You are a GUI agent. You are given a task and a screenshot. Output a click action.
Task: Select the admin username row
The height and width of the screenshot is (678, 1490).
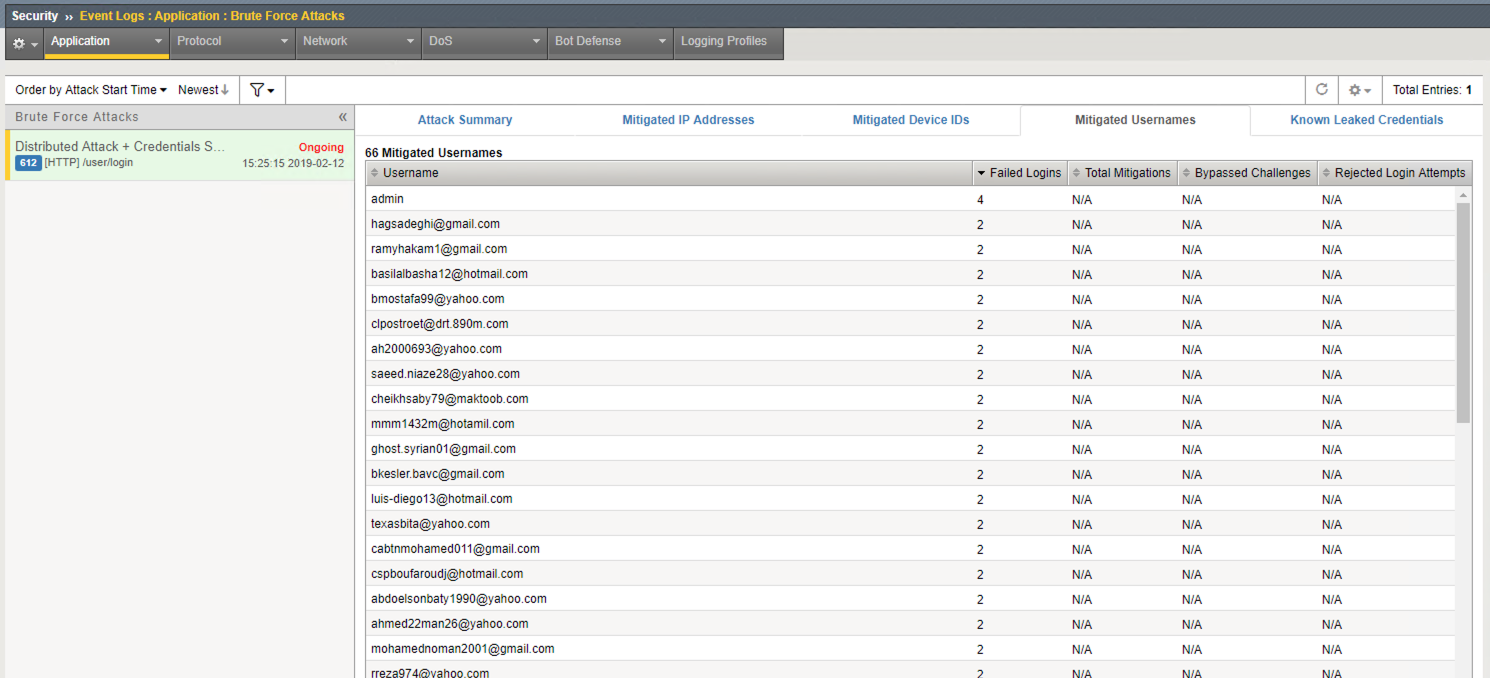point(910,199)
